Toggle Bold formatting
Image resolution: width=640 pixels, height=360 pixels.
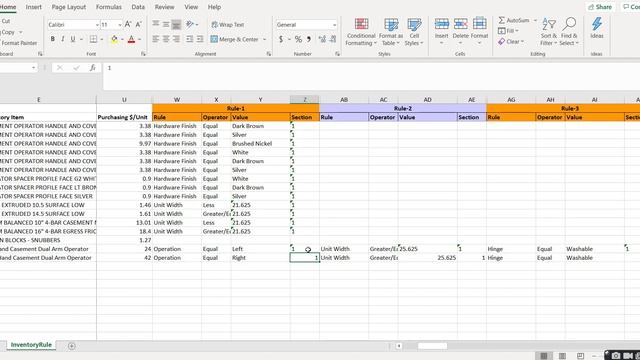tap(53, 39)
